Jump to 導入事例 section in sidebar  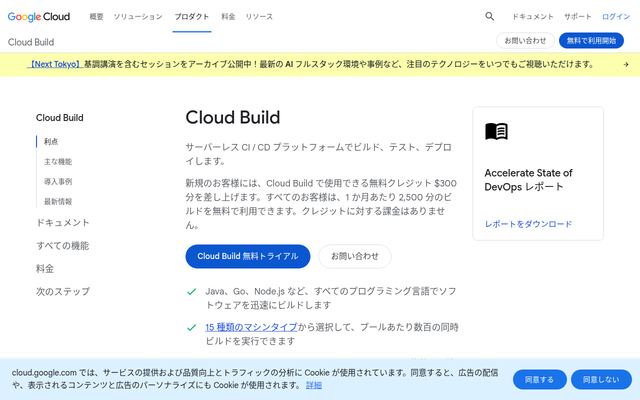coord(58,181)
